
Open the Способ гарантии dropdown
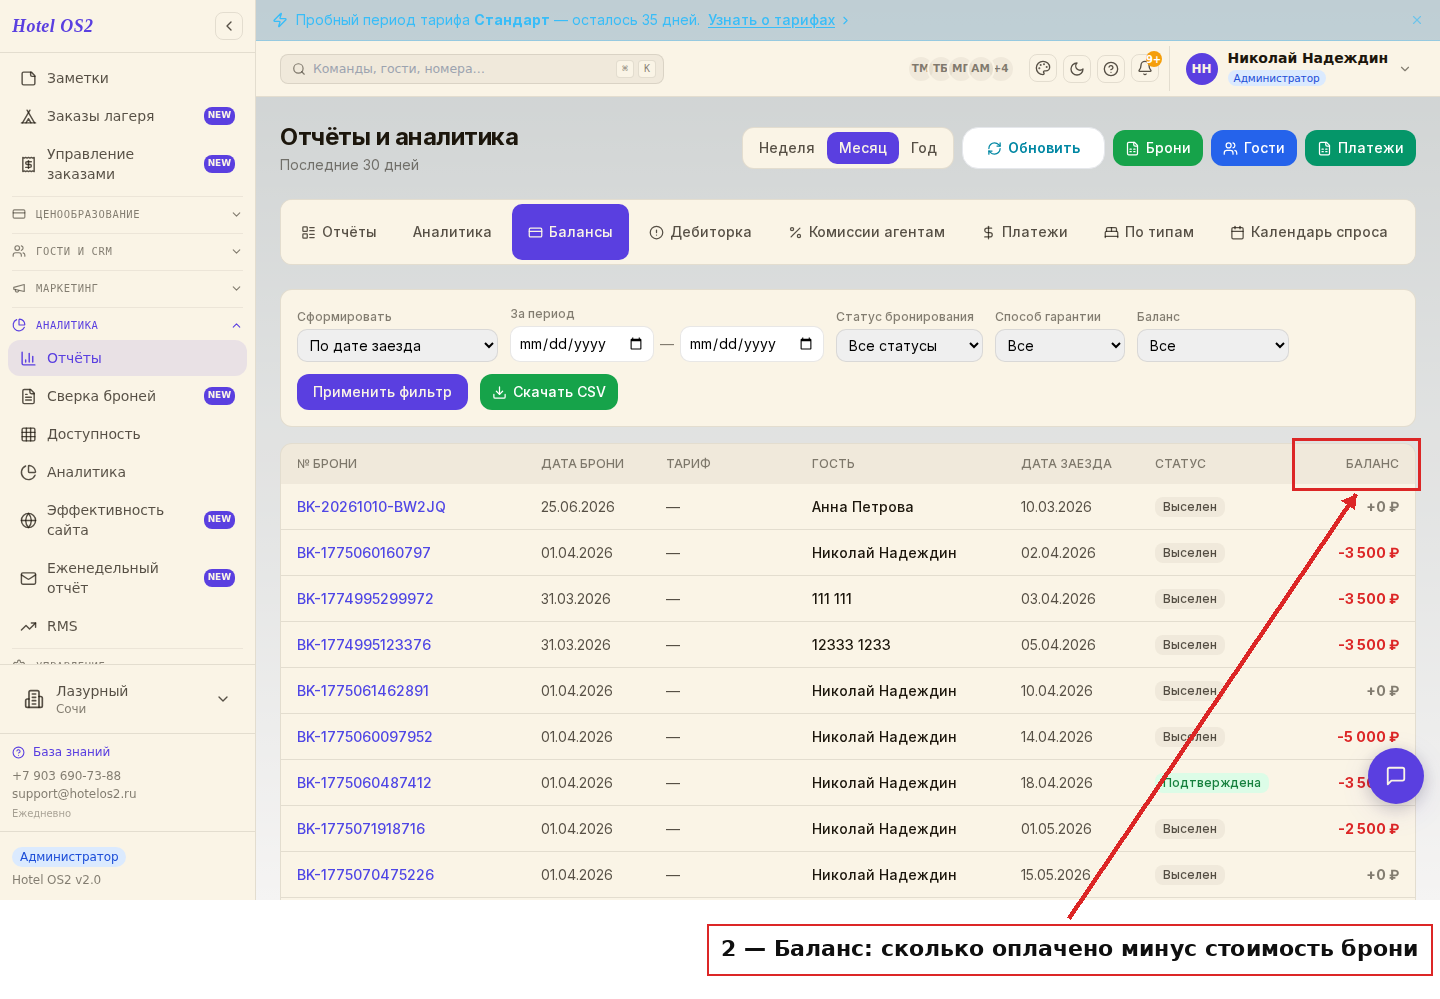1060,346
